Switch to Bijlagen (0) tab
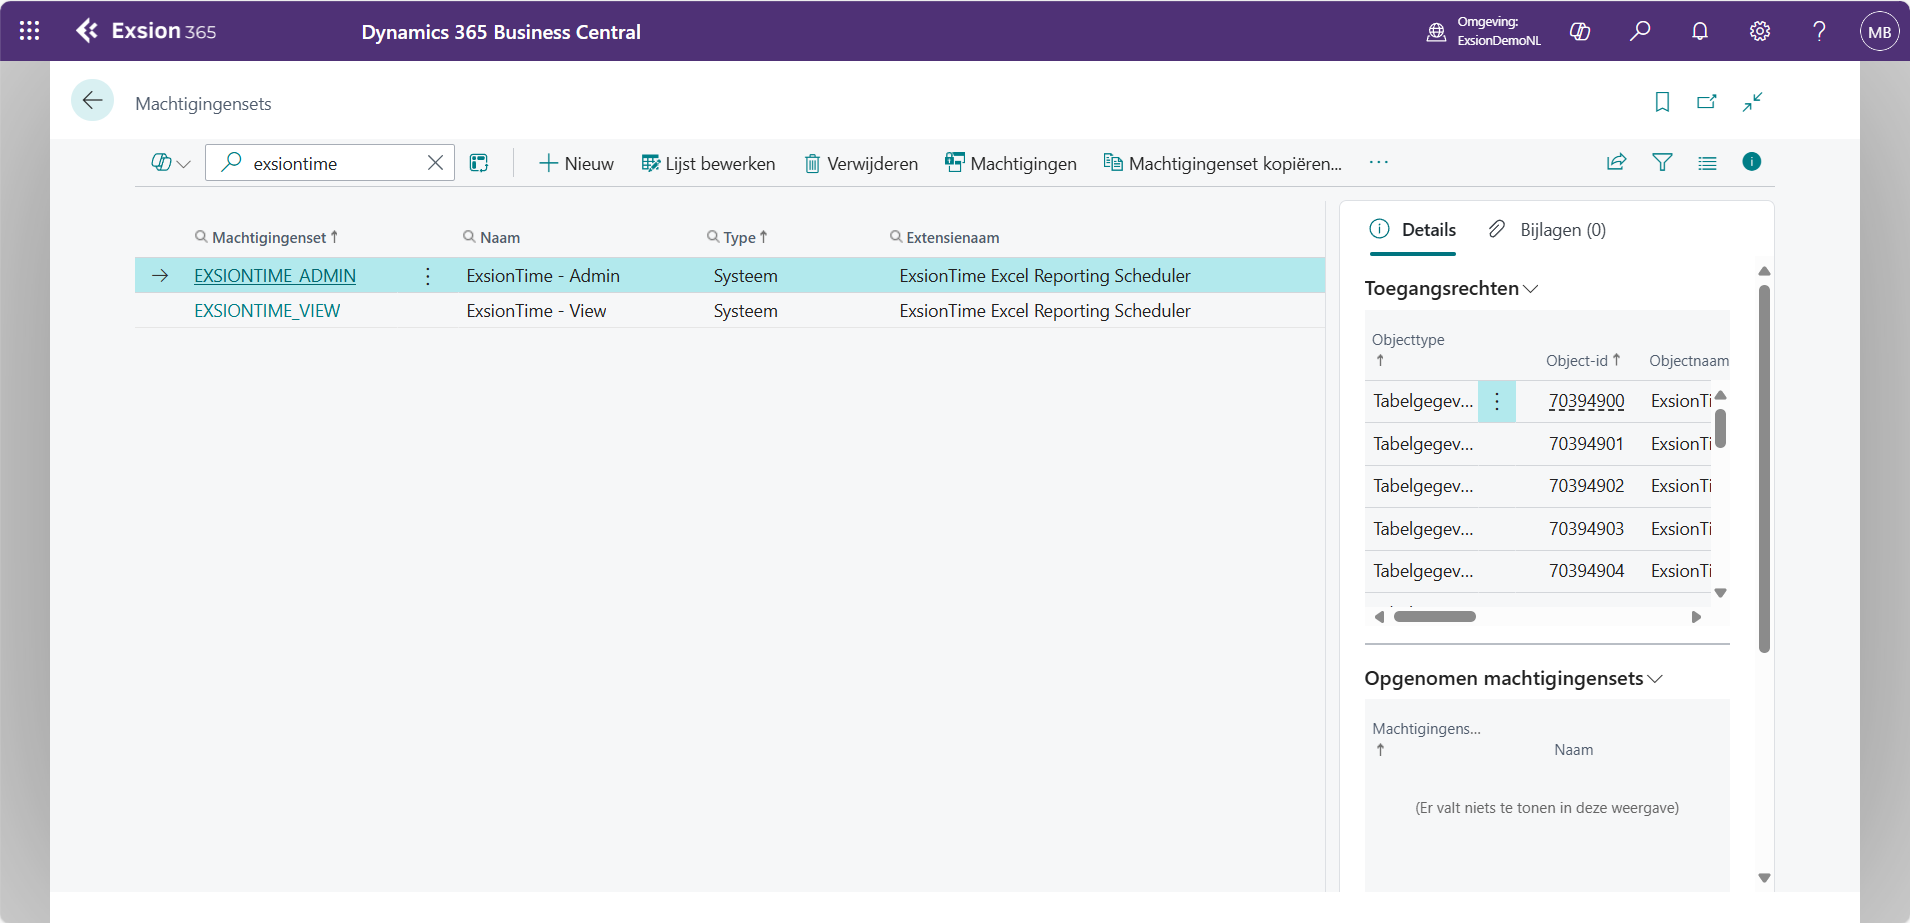The height and width of the screenshot is (923, 1910). tap(1547, 230)
